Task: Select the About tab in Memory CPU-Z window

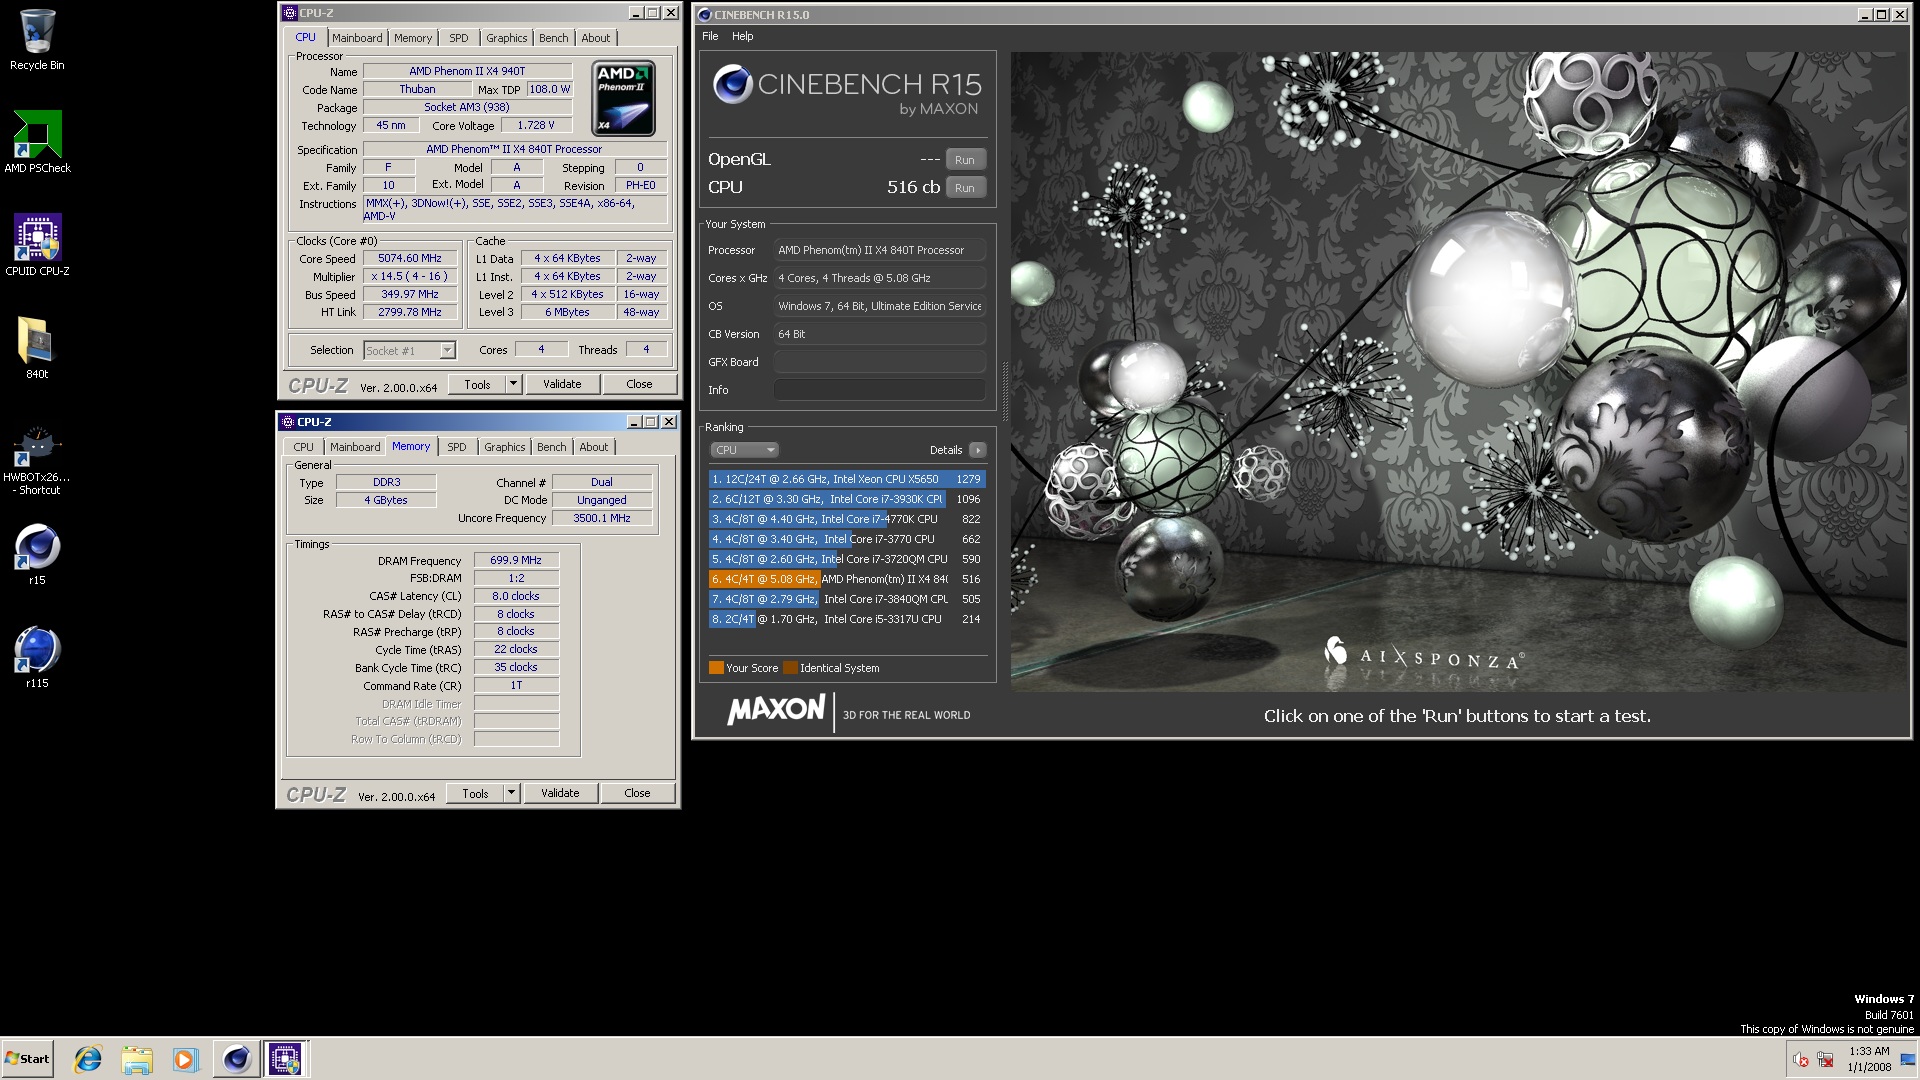Action: (594, 447)
